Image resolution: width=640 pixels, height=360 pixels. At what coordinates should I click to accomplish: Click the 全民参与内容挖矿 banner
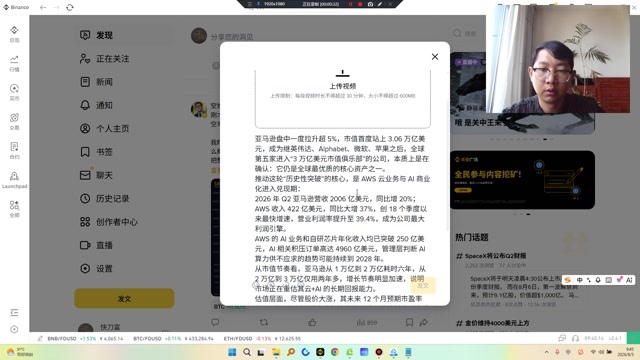click(522, 180)
